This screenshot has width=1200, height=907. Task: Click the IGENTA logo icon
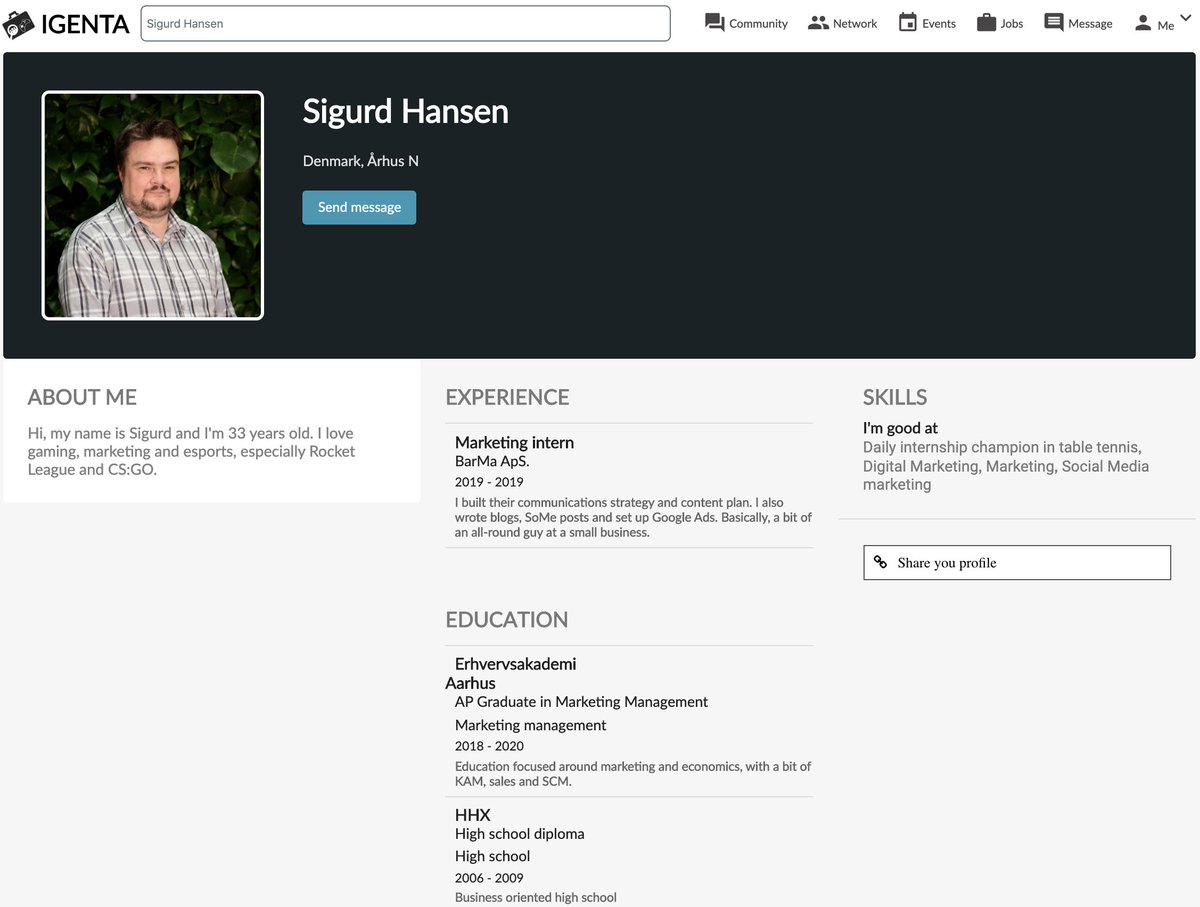pos(19,24)
